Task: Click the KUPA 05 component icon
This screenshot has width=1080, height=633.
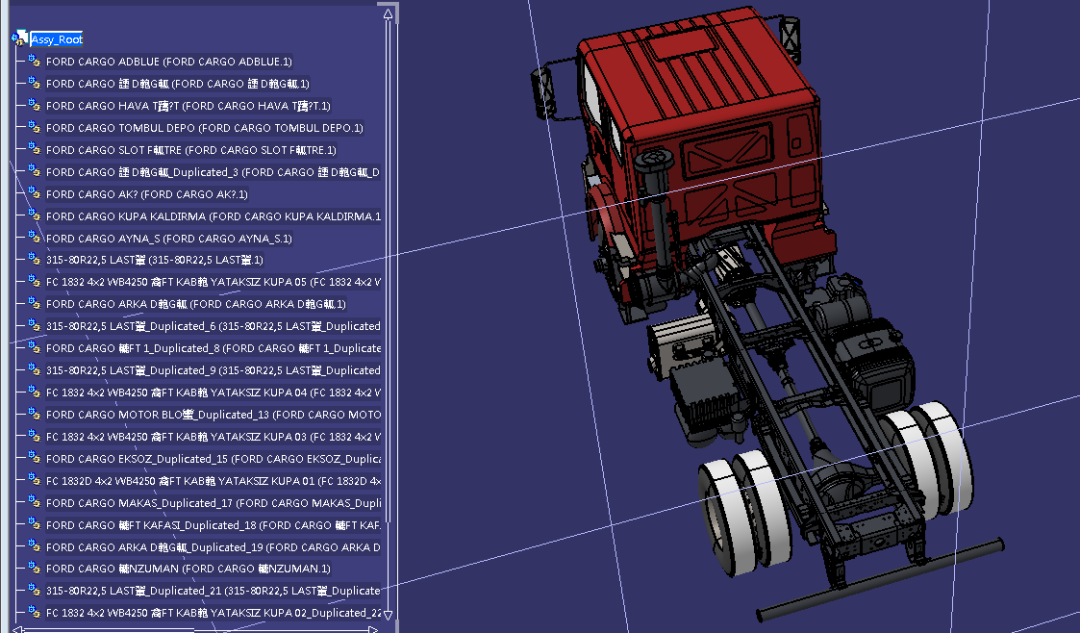Action: (34, 282)
